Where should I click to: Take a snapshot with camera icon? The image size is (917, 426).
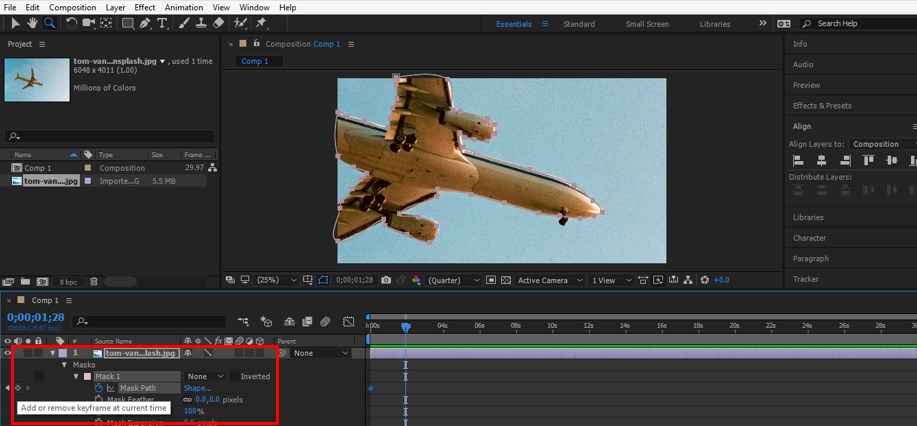point(386,280)
